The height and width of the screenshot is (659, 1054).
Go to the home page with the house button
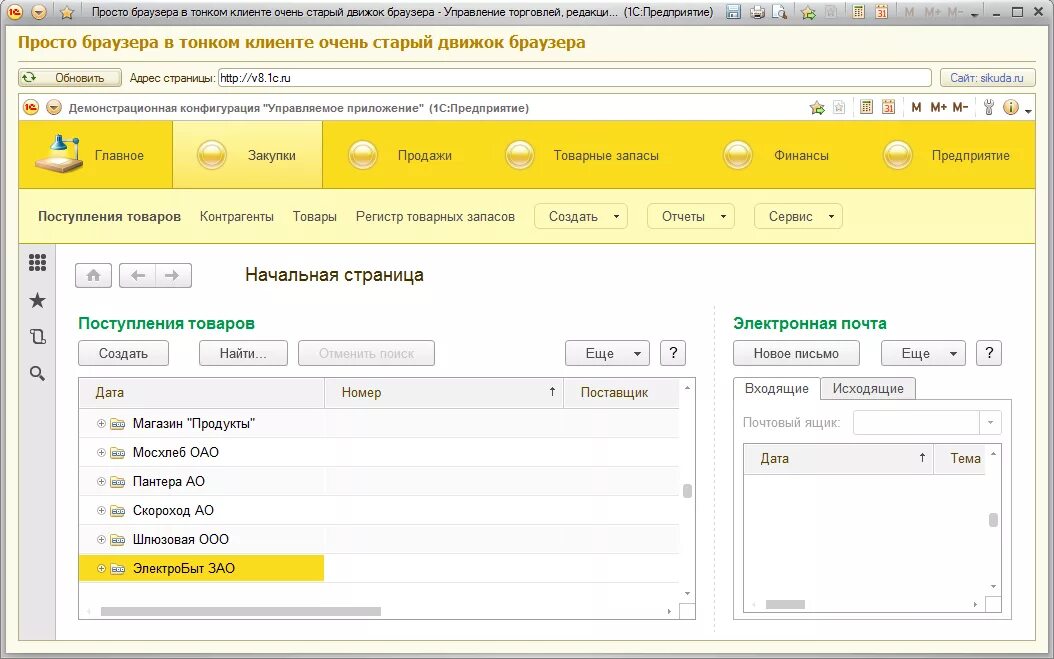(x=93, y=275)
